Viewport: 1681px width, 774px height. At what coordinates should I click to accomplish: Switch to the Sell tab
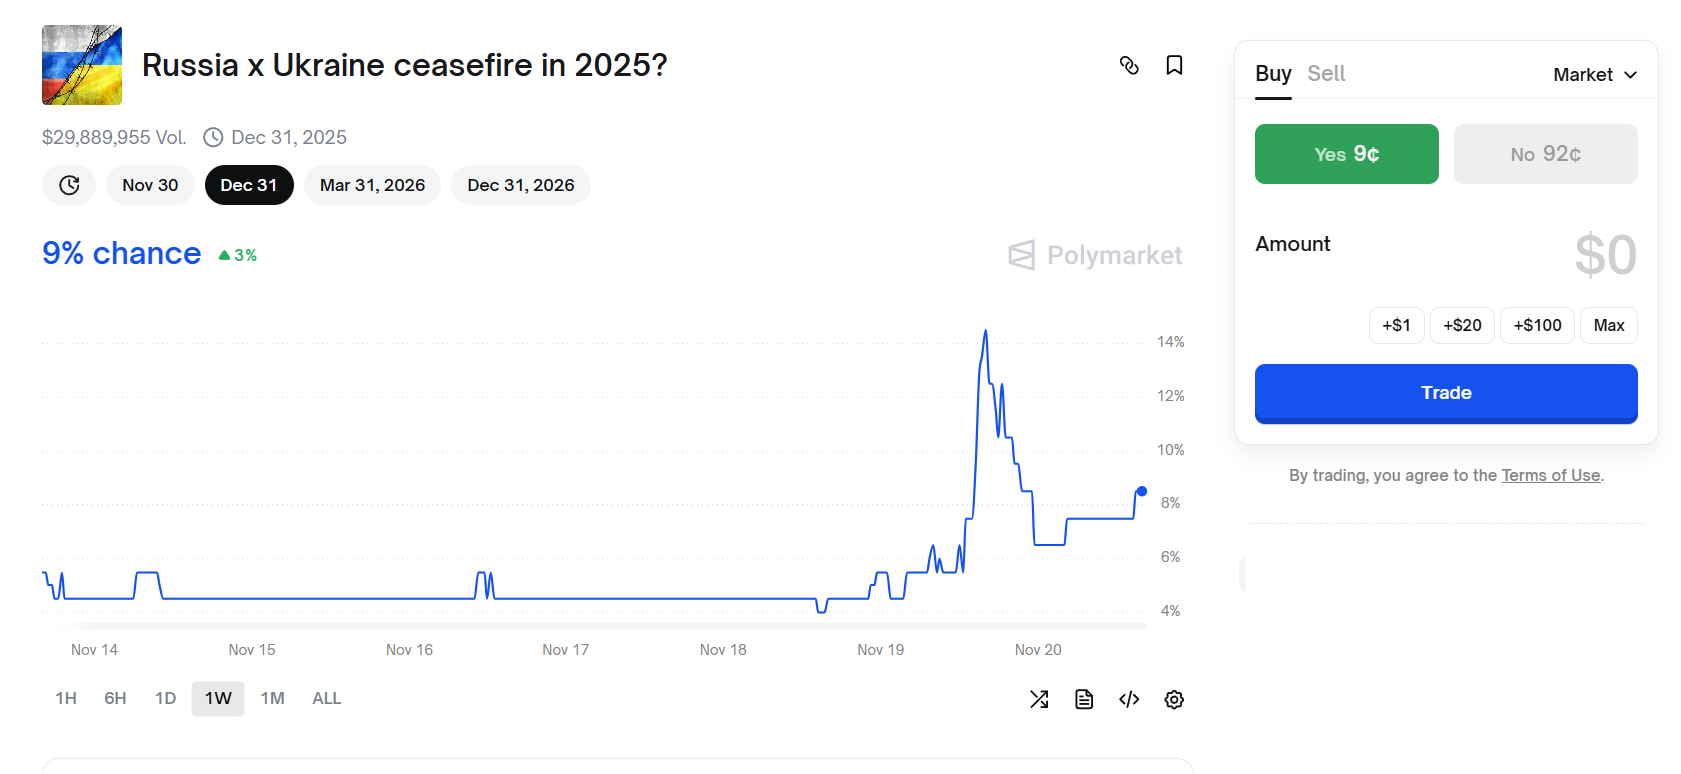tap(1326, 74)
